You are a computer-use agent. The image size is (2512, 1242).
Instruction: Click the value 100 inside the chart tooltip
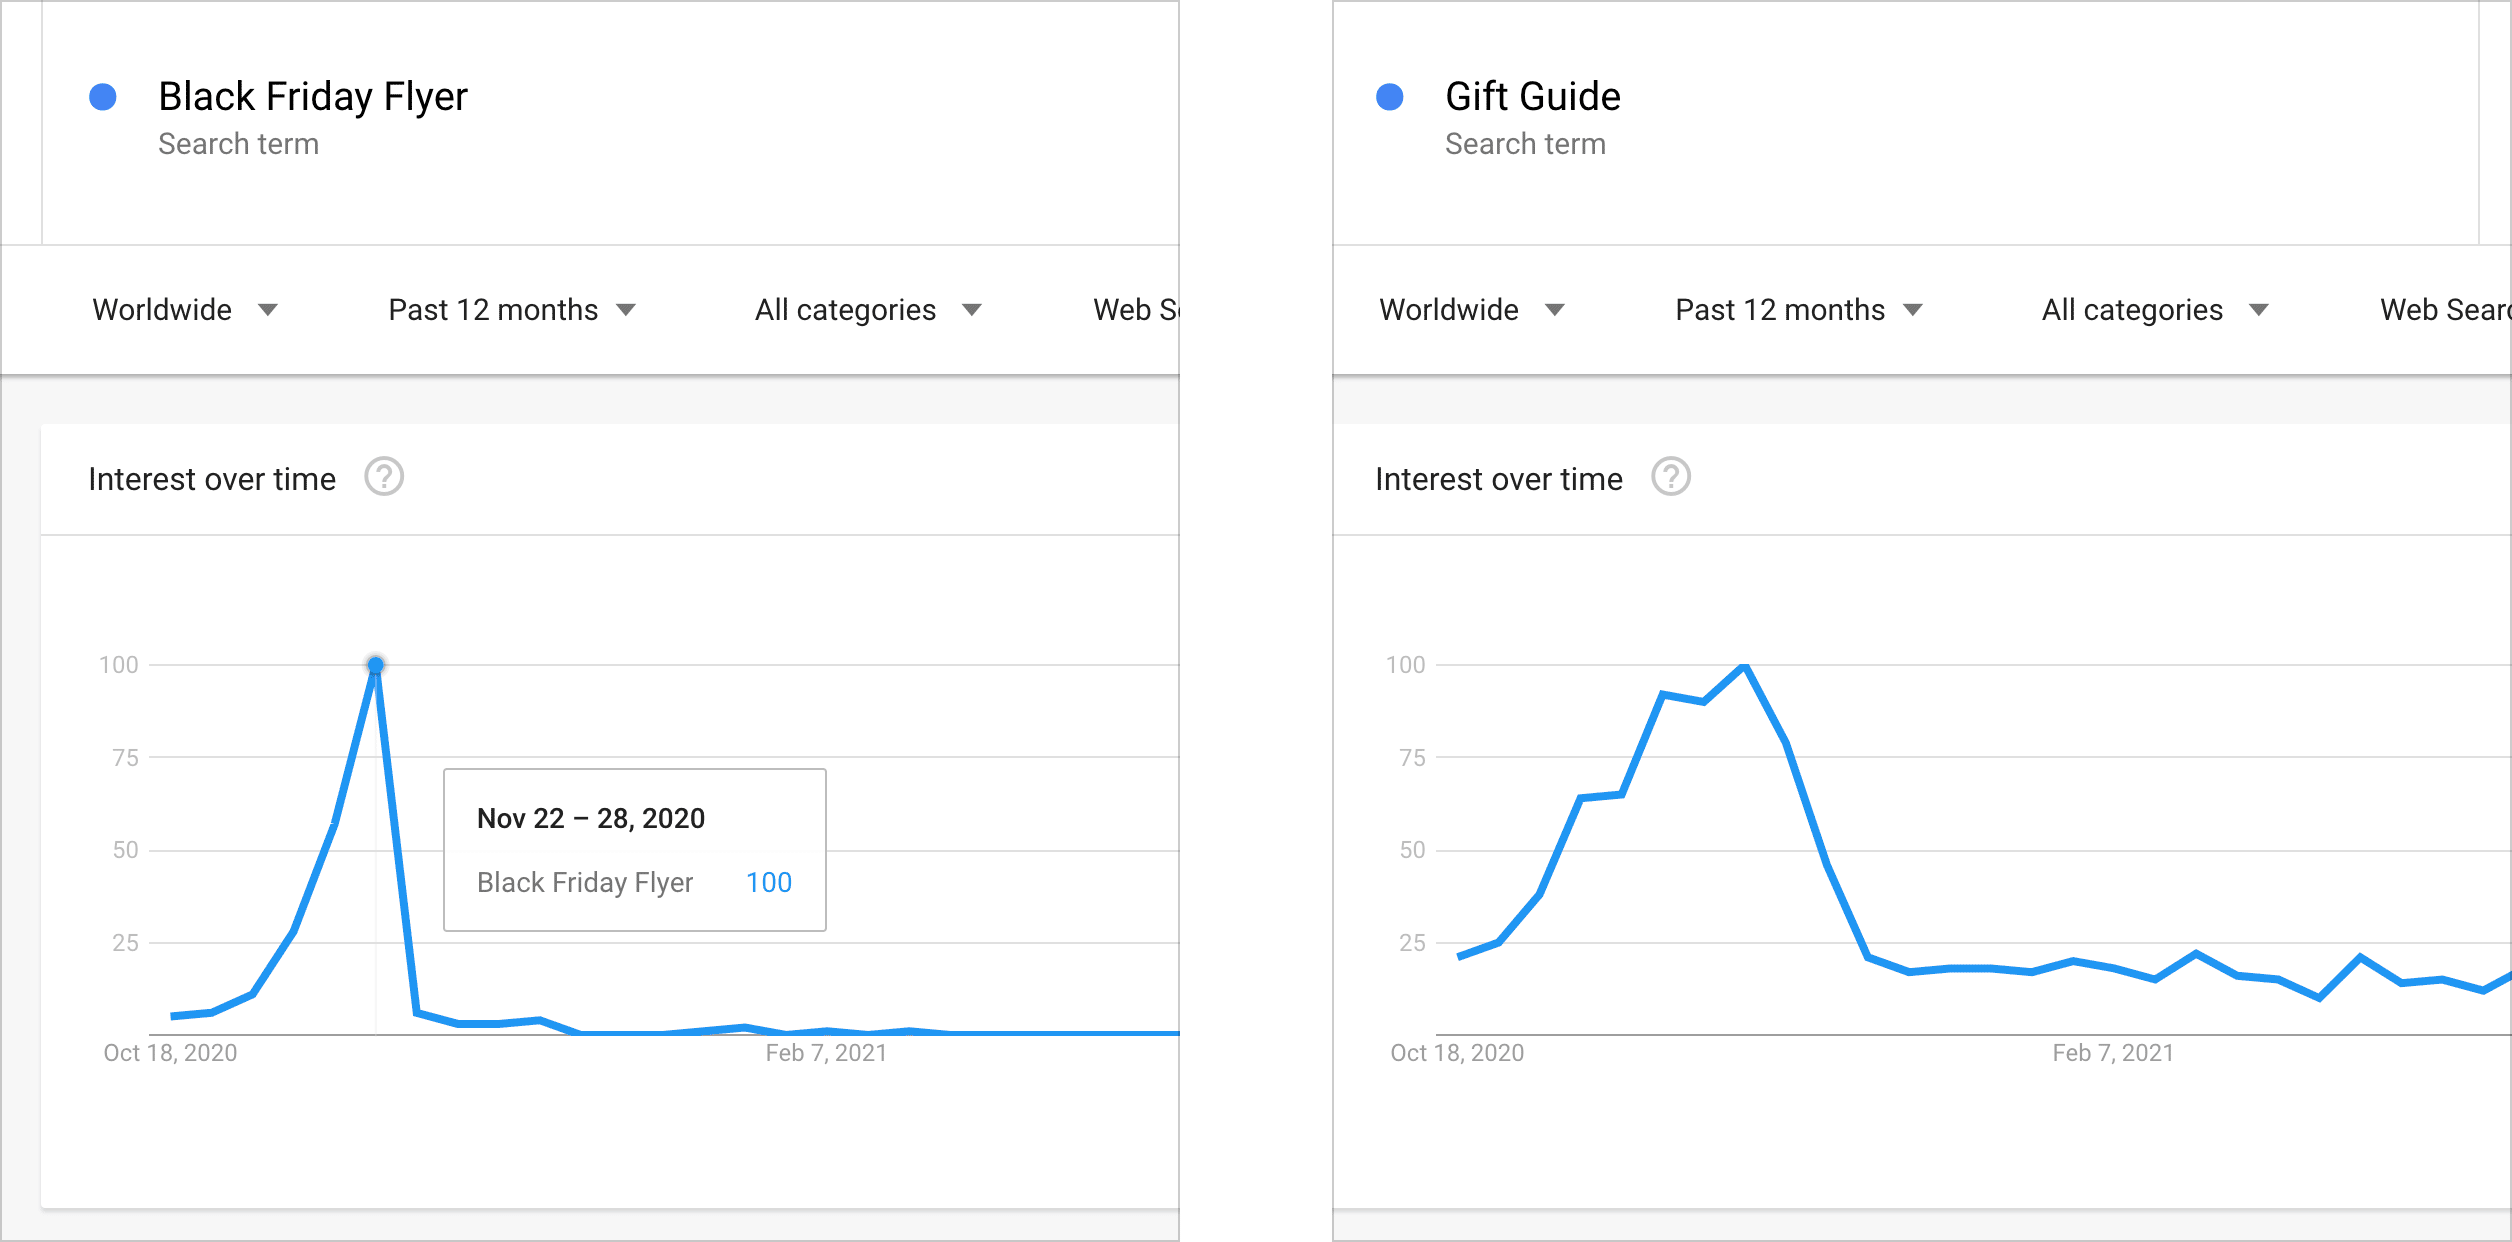768,882
